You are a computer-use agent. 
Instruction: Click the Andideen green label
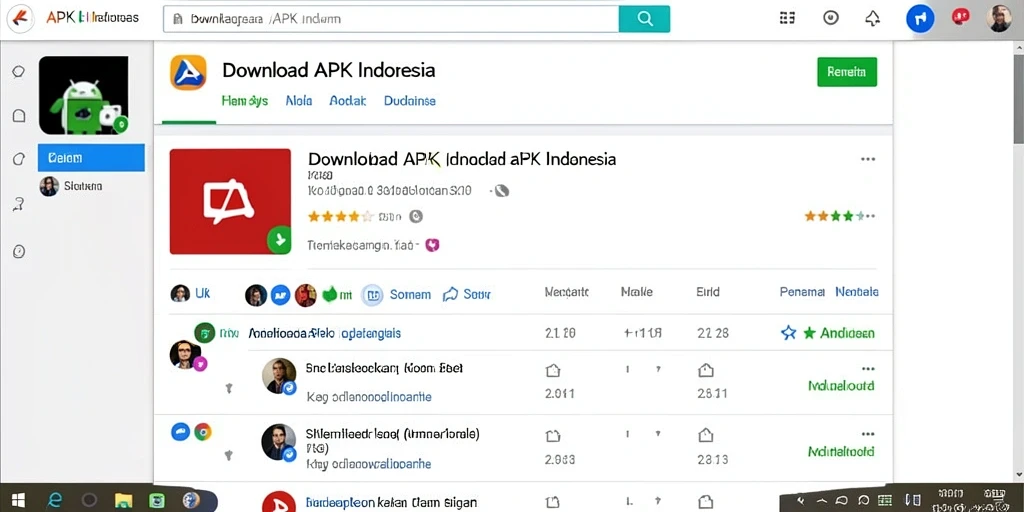pyautogui.click(x=847, y=333)
